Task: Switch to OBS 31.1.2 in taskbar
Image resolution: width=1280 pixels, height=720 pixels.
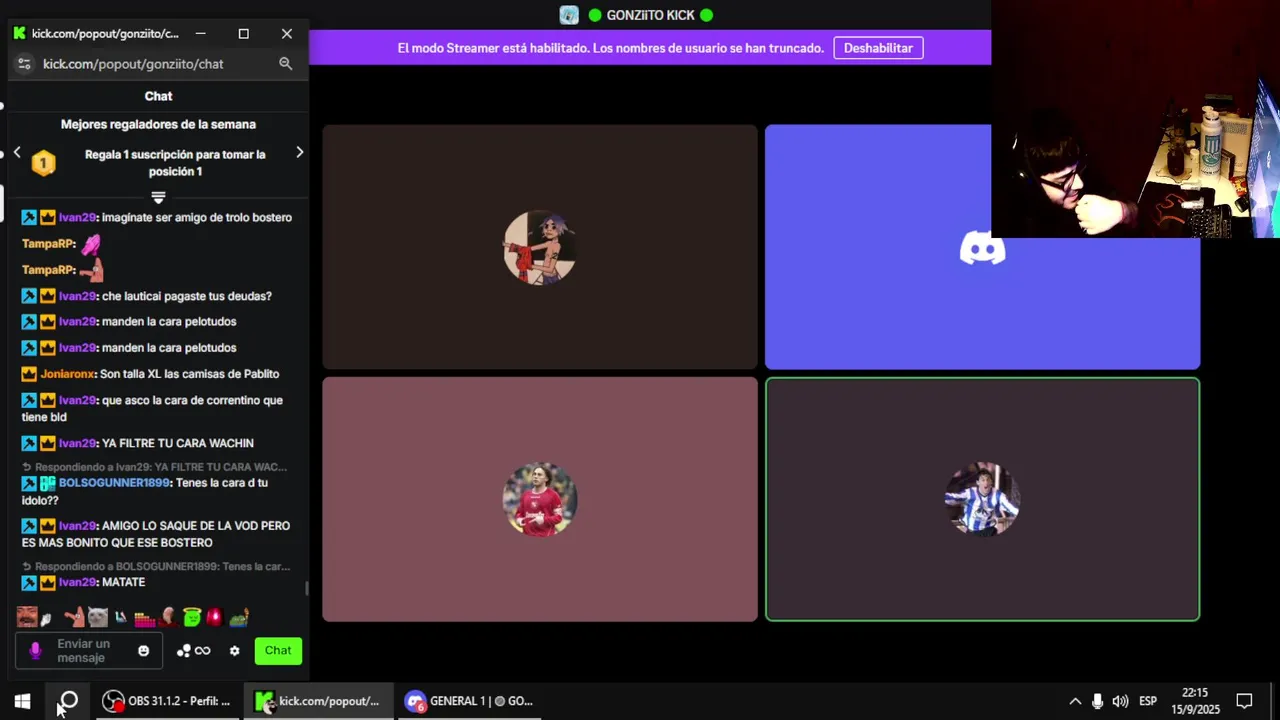Action: coord(168,701)
